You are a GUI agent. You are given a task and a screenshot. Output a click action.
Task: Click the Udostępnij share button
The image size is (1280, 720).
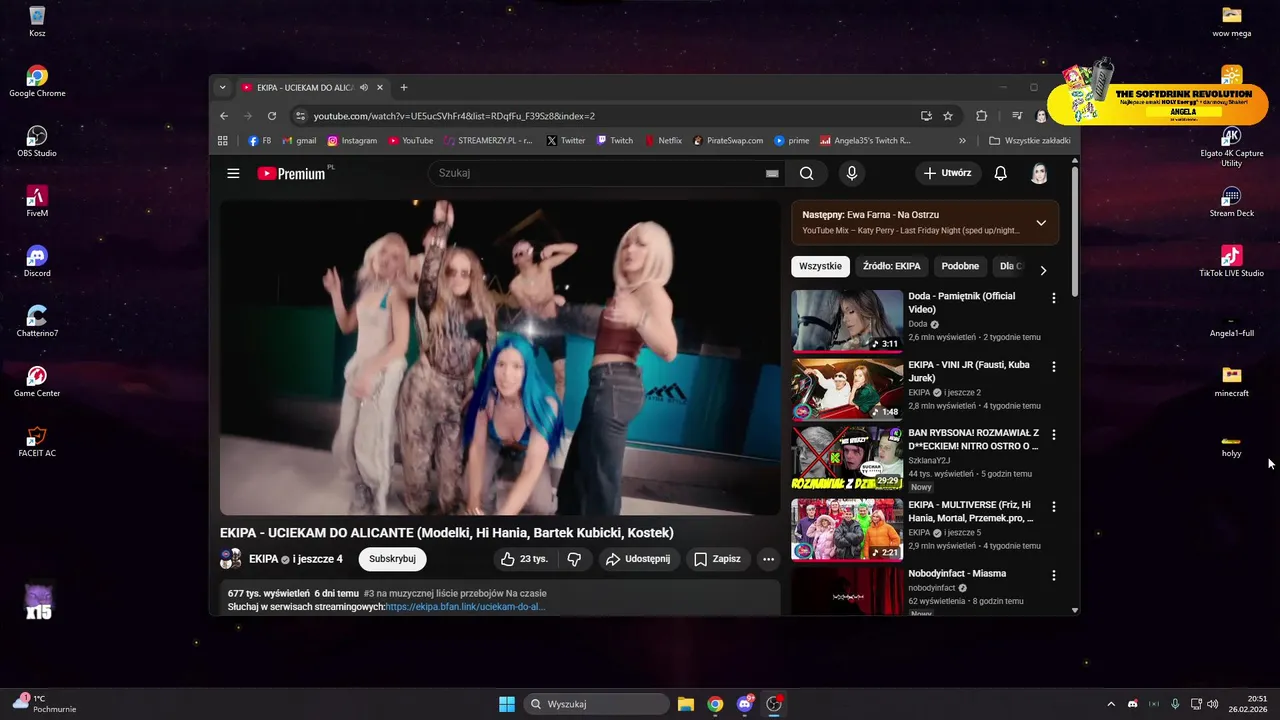pos(638,559)
